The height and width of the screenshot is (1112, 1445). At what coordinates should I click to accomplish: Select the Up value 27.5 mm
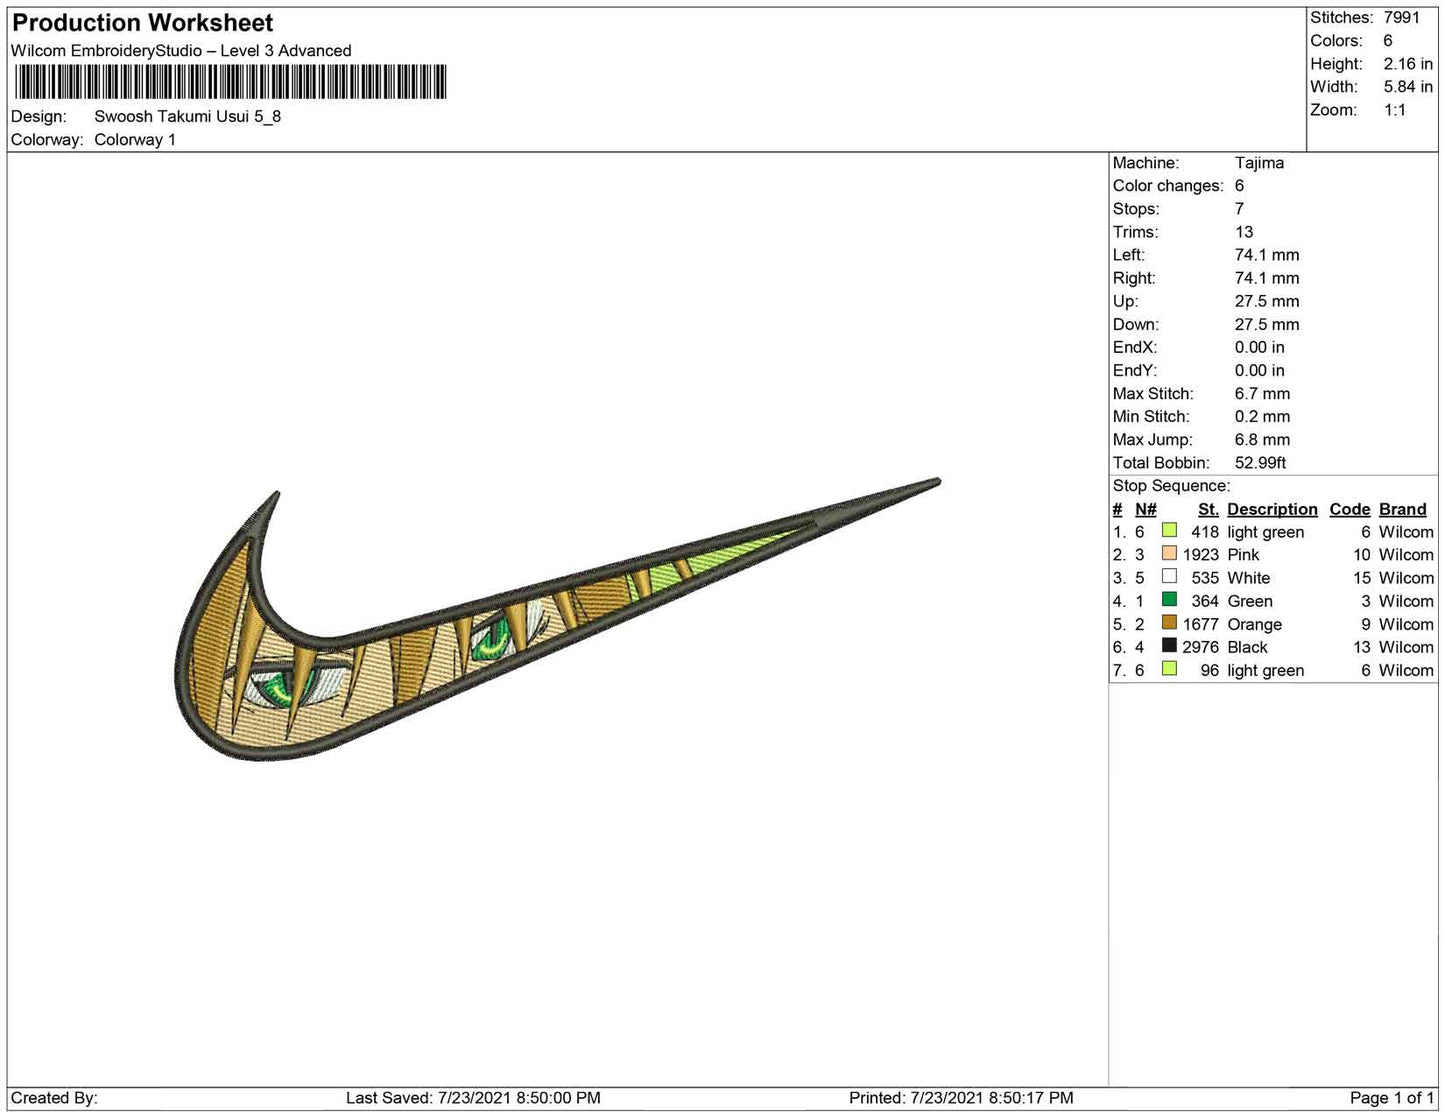pyautogui.click(x=1267, y=301)
